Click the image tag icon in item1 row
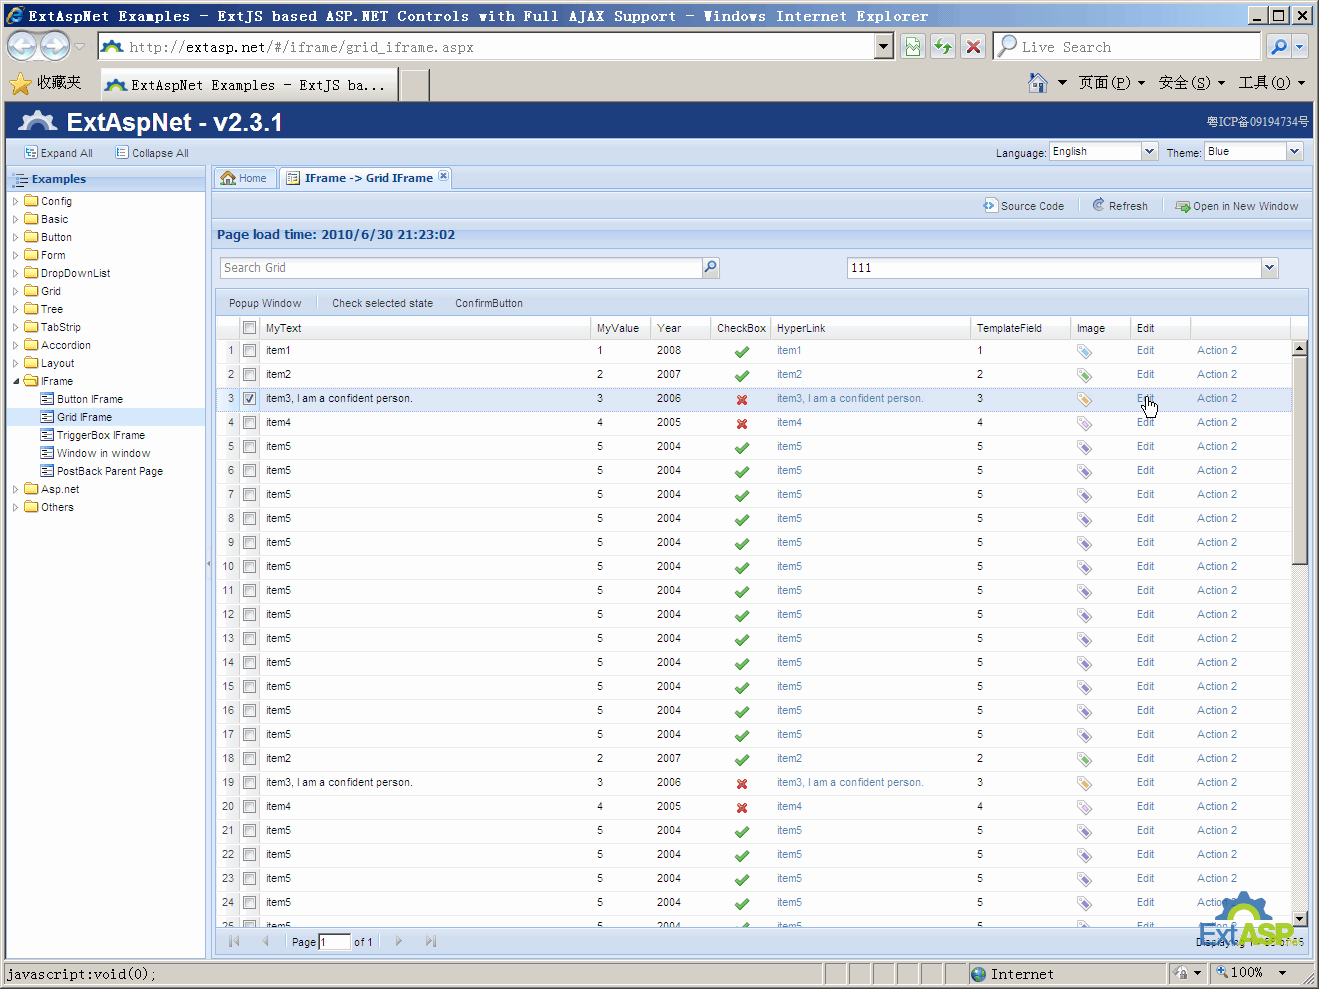Viewport: 1319px width, 989px height. pyautogui.click(x=1084, y=351)
